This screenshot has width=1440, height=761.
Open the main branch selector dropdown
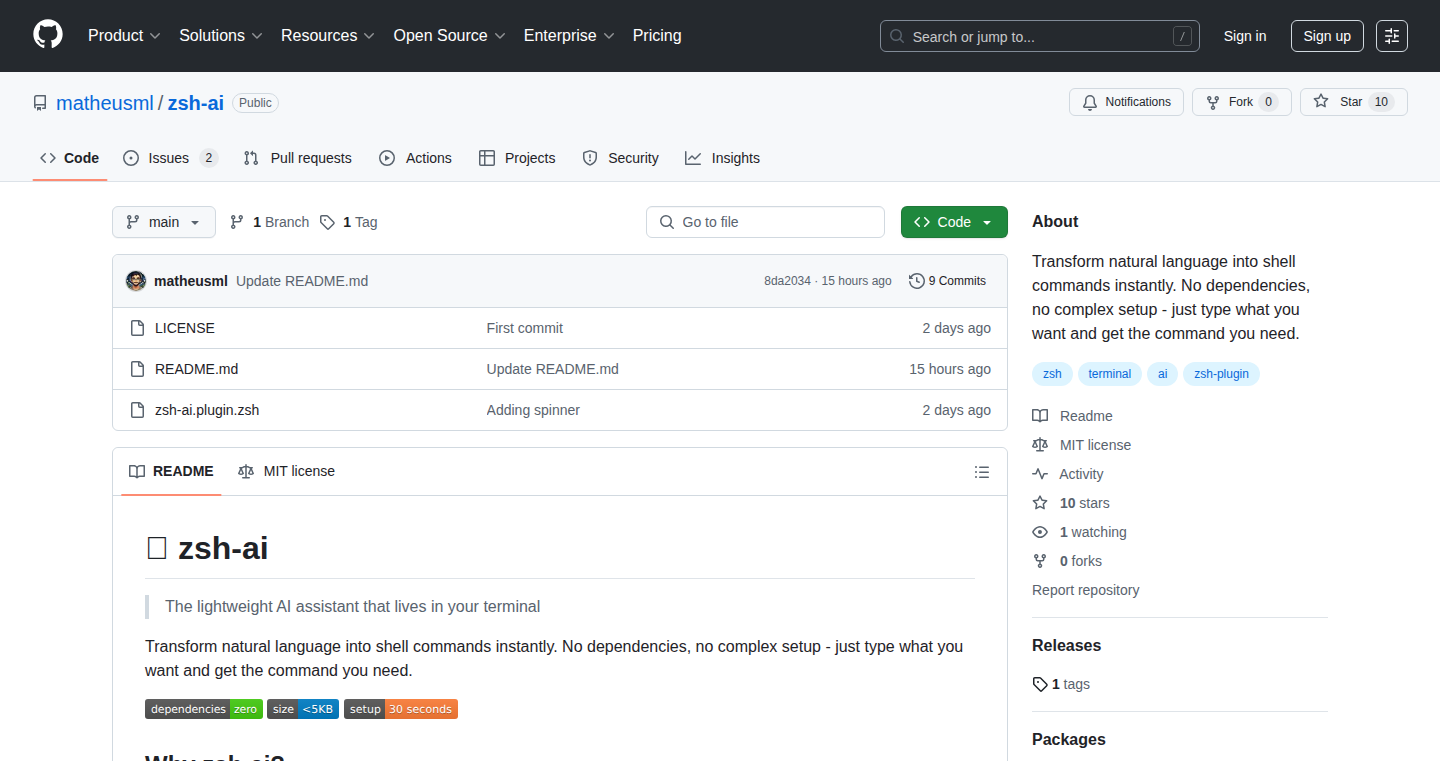point(164,222)
